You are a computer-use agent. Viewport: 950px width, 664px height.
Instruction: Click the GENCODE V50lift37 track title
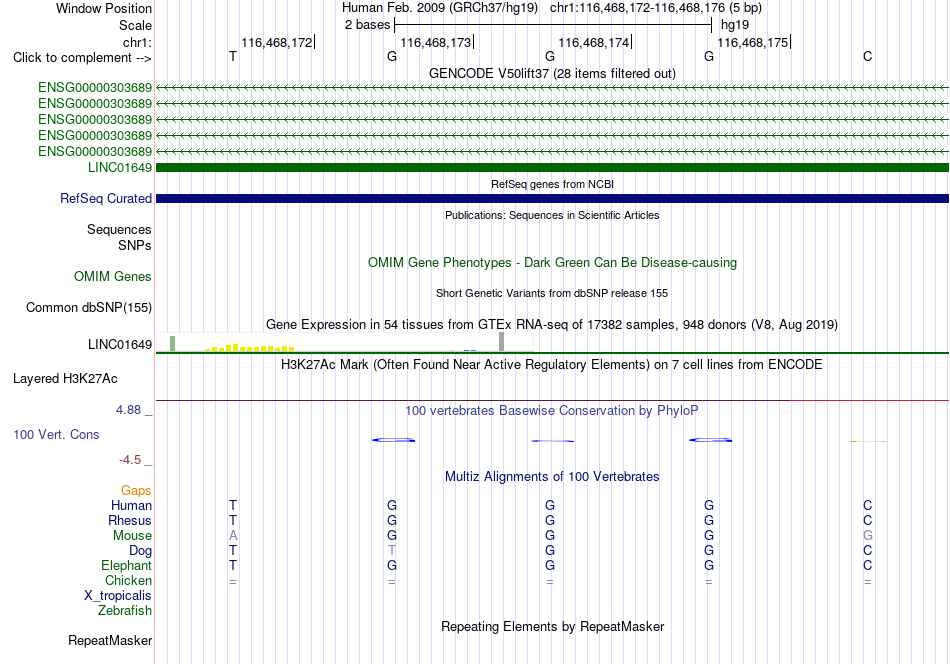[552, 73]
